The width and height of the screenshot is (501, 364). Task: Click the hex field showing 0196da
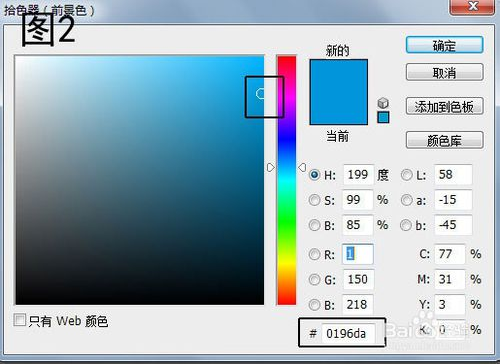pyautogui.click(x=348, y=333)
